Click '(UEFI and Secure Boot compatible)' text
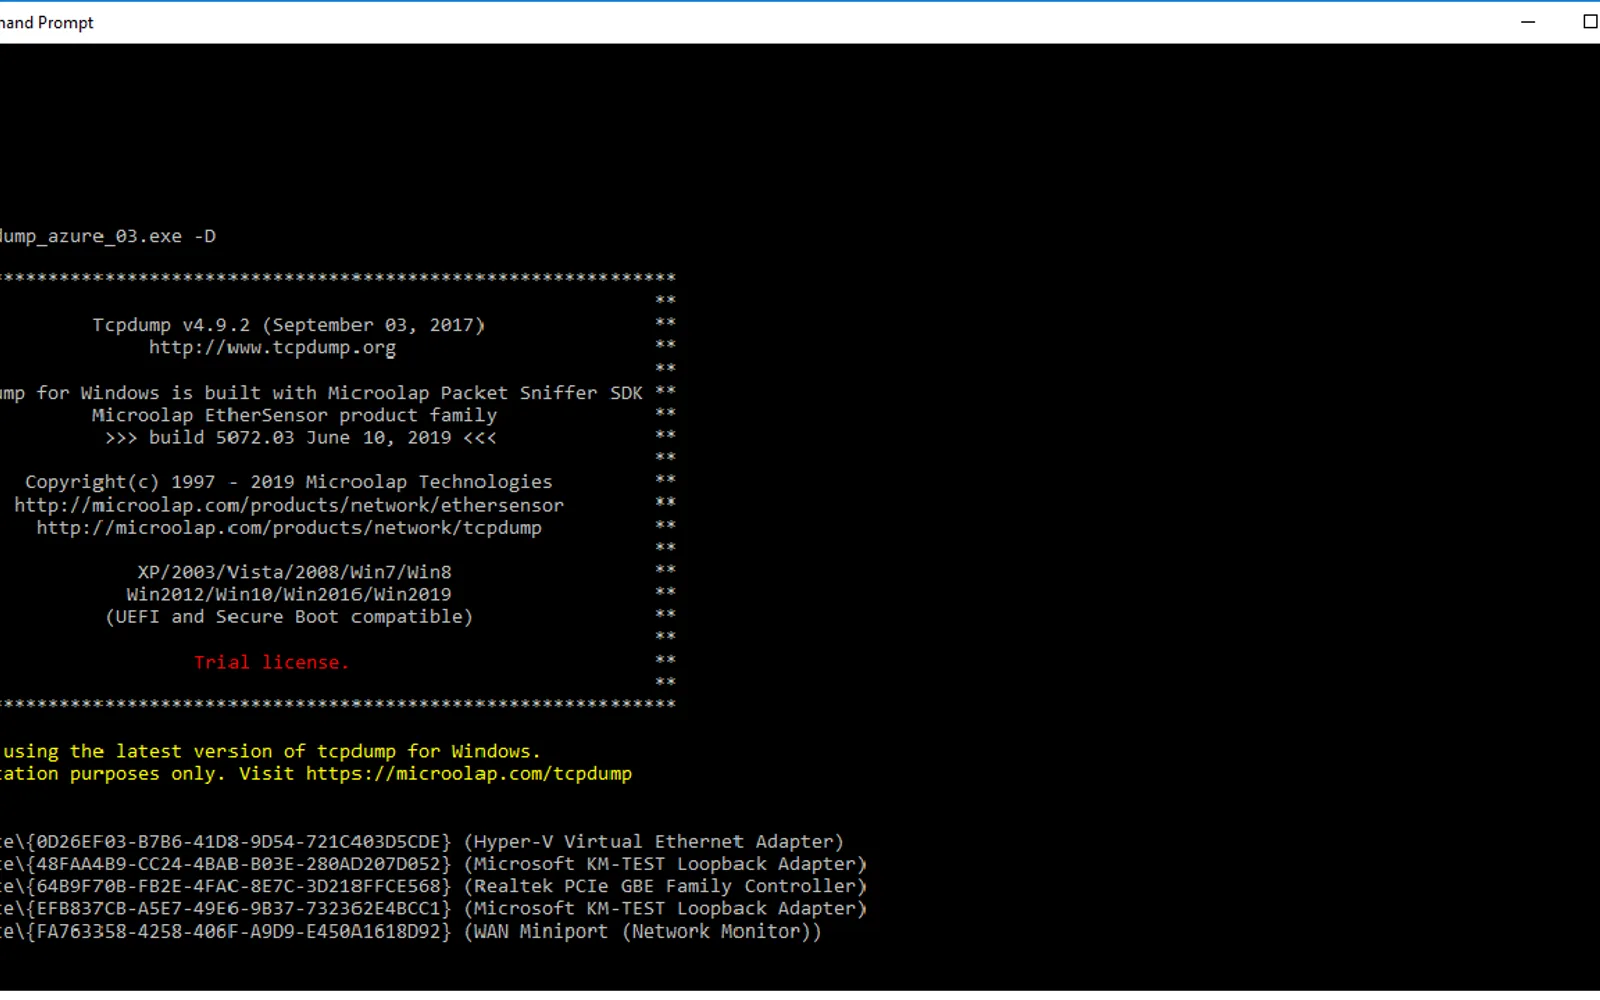Screen dimensions: 1600x1000 coord(289,617)
